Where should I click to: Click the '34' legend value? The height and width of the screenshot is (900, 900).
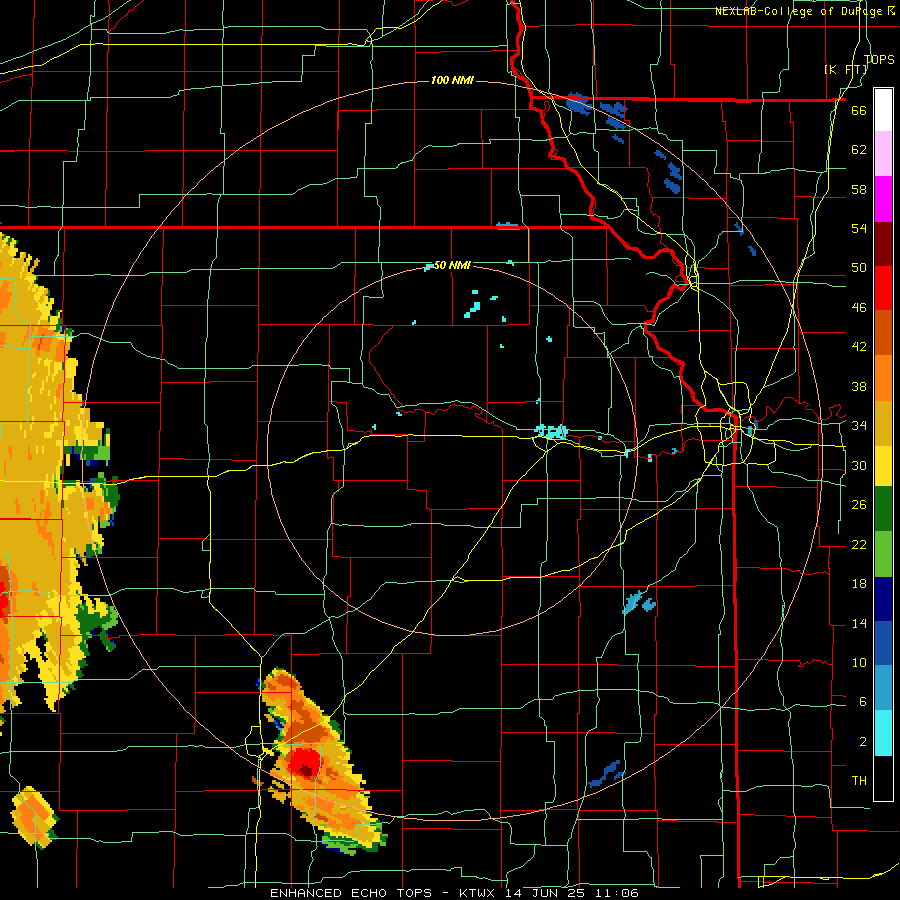tap(859, 425)
